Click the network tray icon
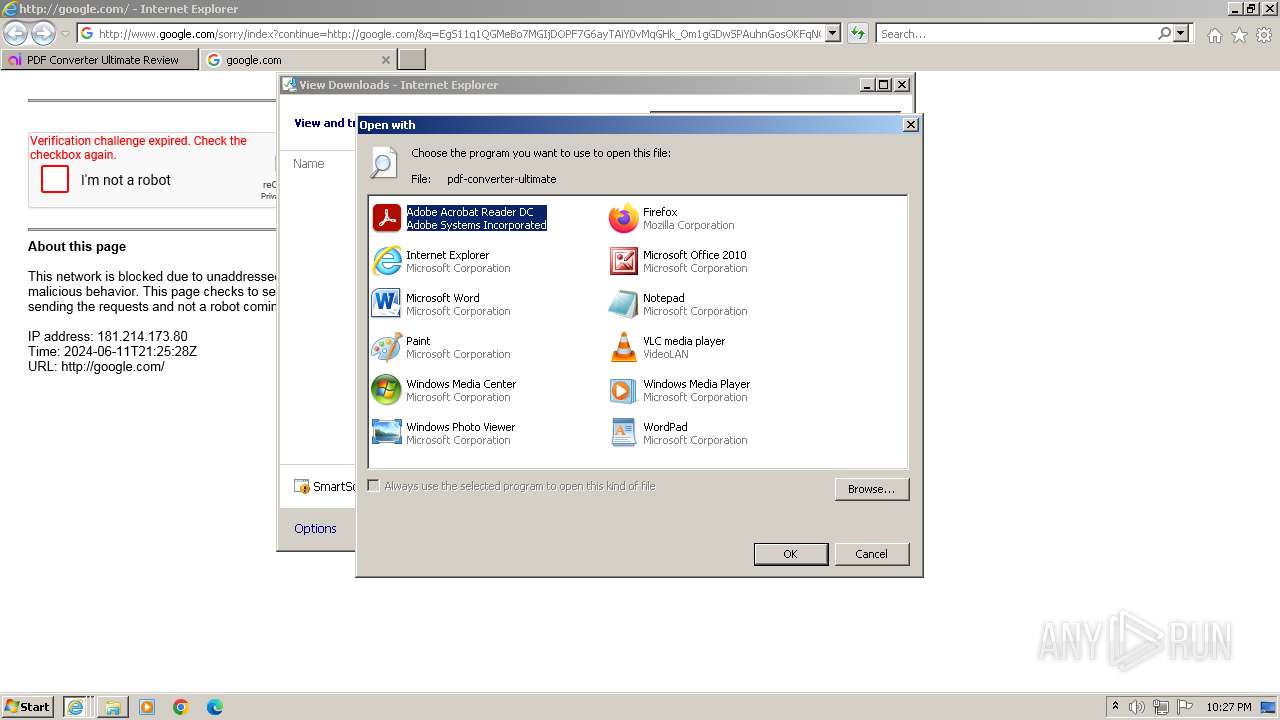 pyautogui.click(x=1161, y=707)
